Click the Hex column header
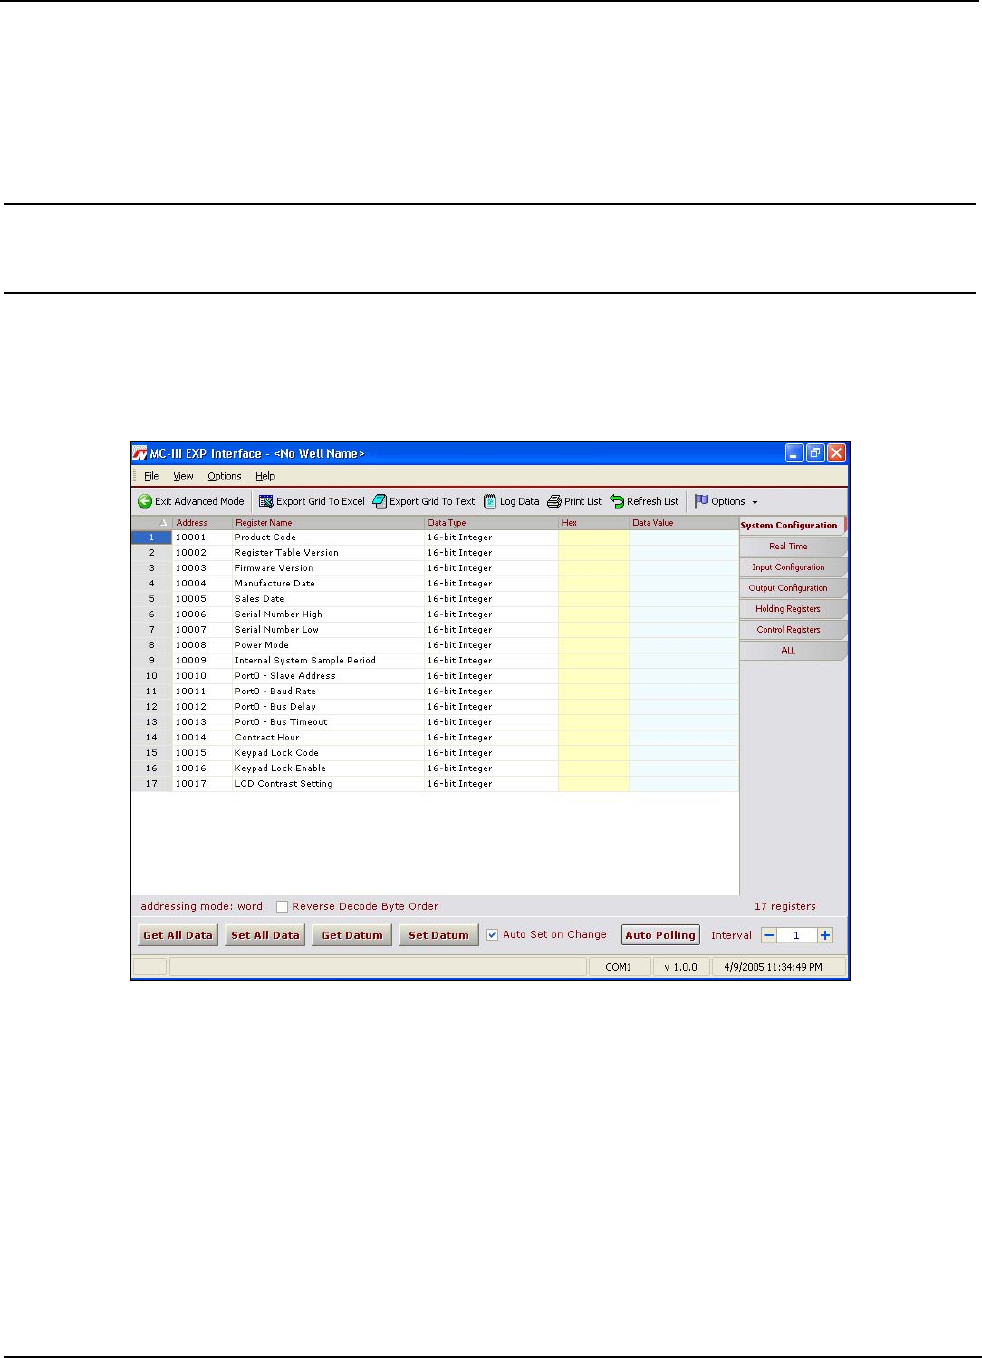982x1358 pixels. point(593,523)
